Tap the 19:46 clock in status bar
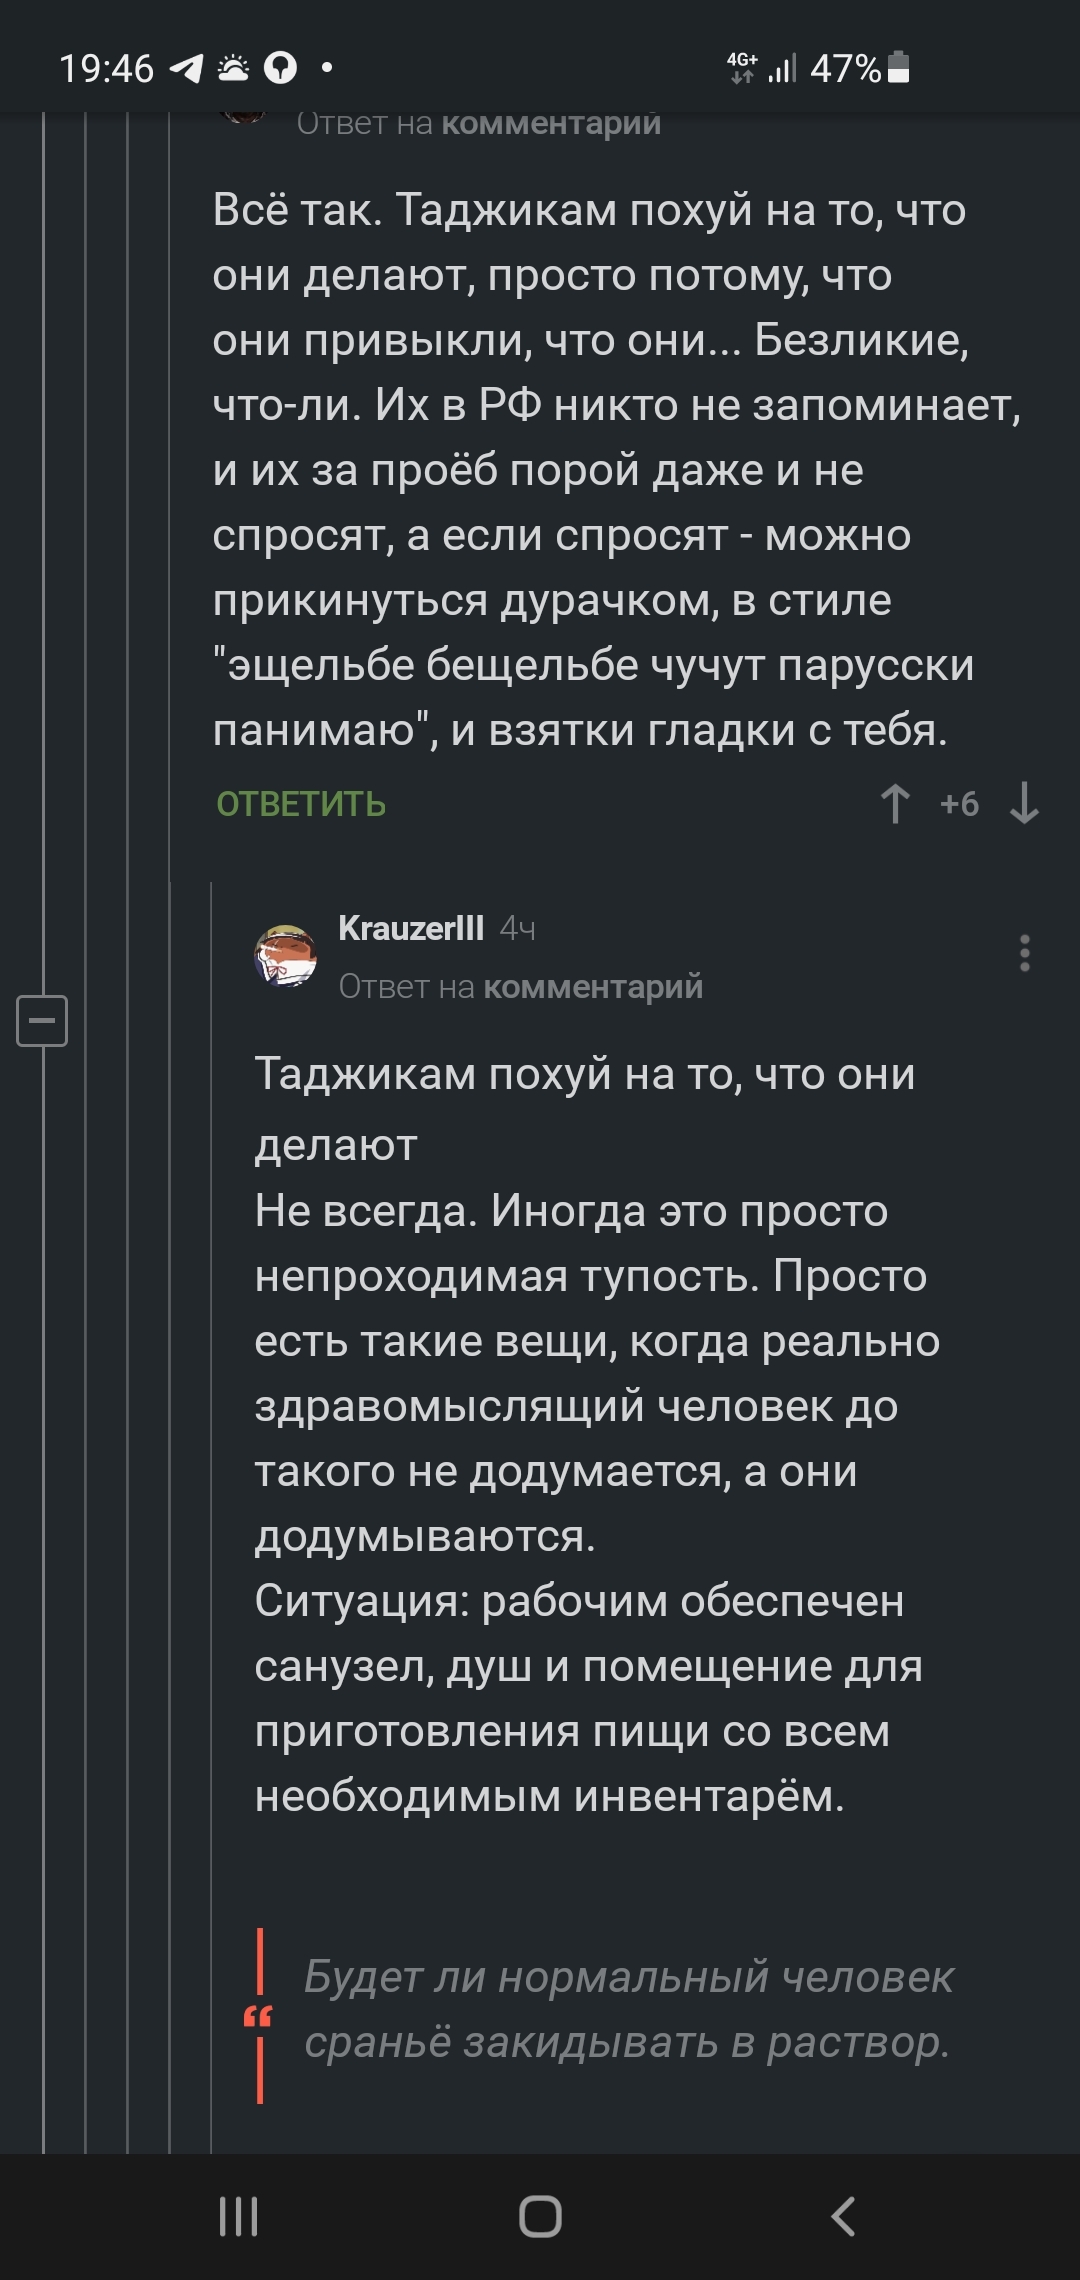1080x2280 pixels. (106, 68)
